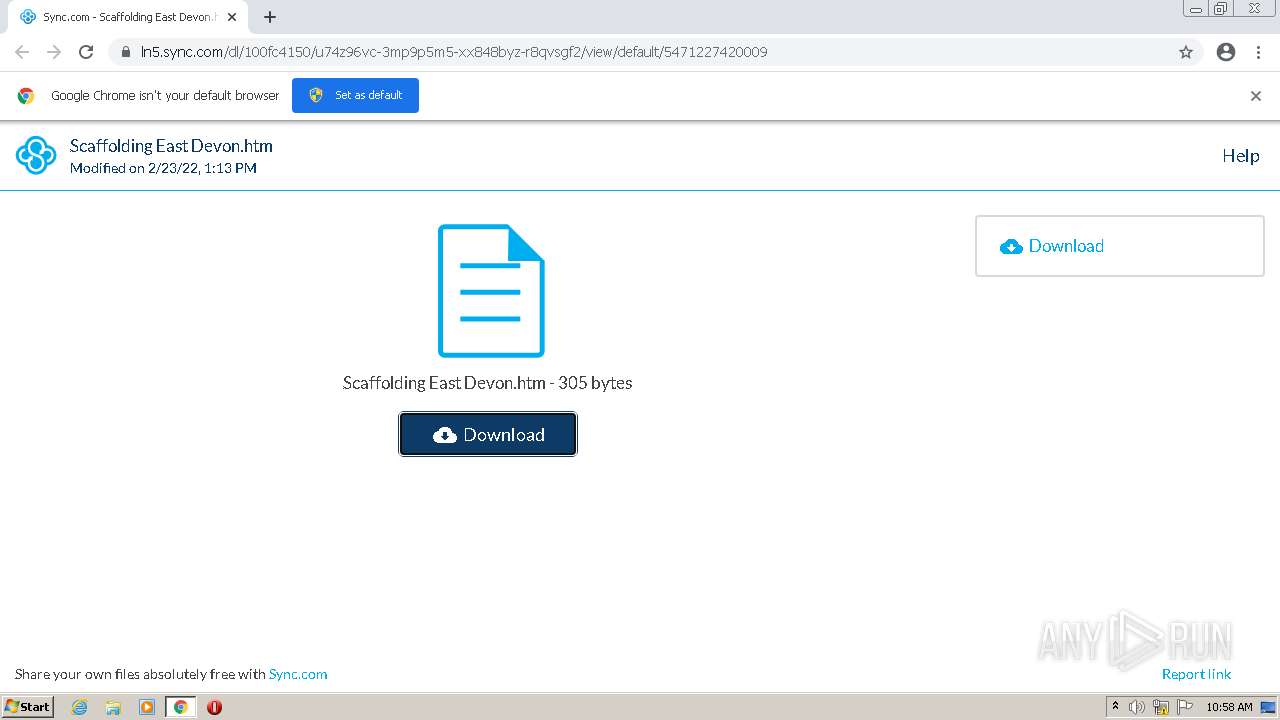
Task: Click the Show desktop button in the taskbar
Action: pyautogui.click(x=1270, y=707)
